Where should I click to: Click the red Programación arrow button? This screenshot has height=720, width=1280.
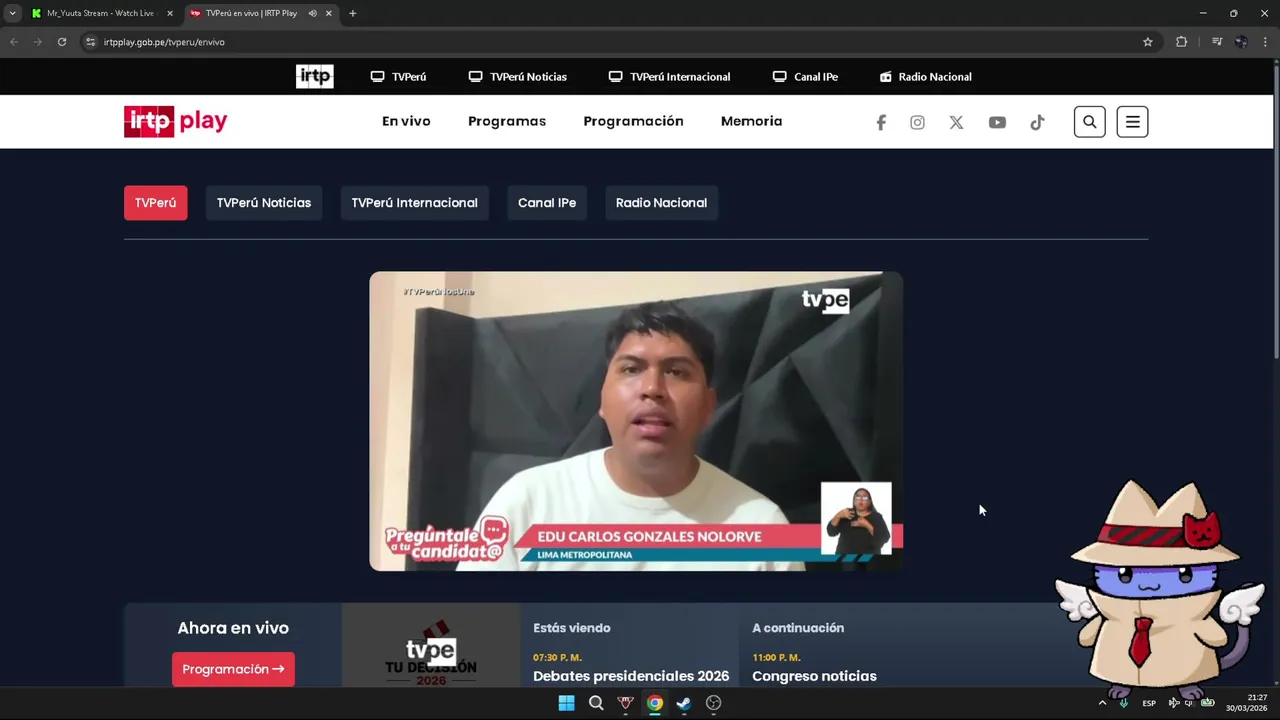pos(233,669)
